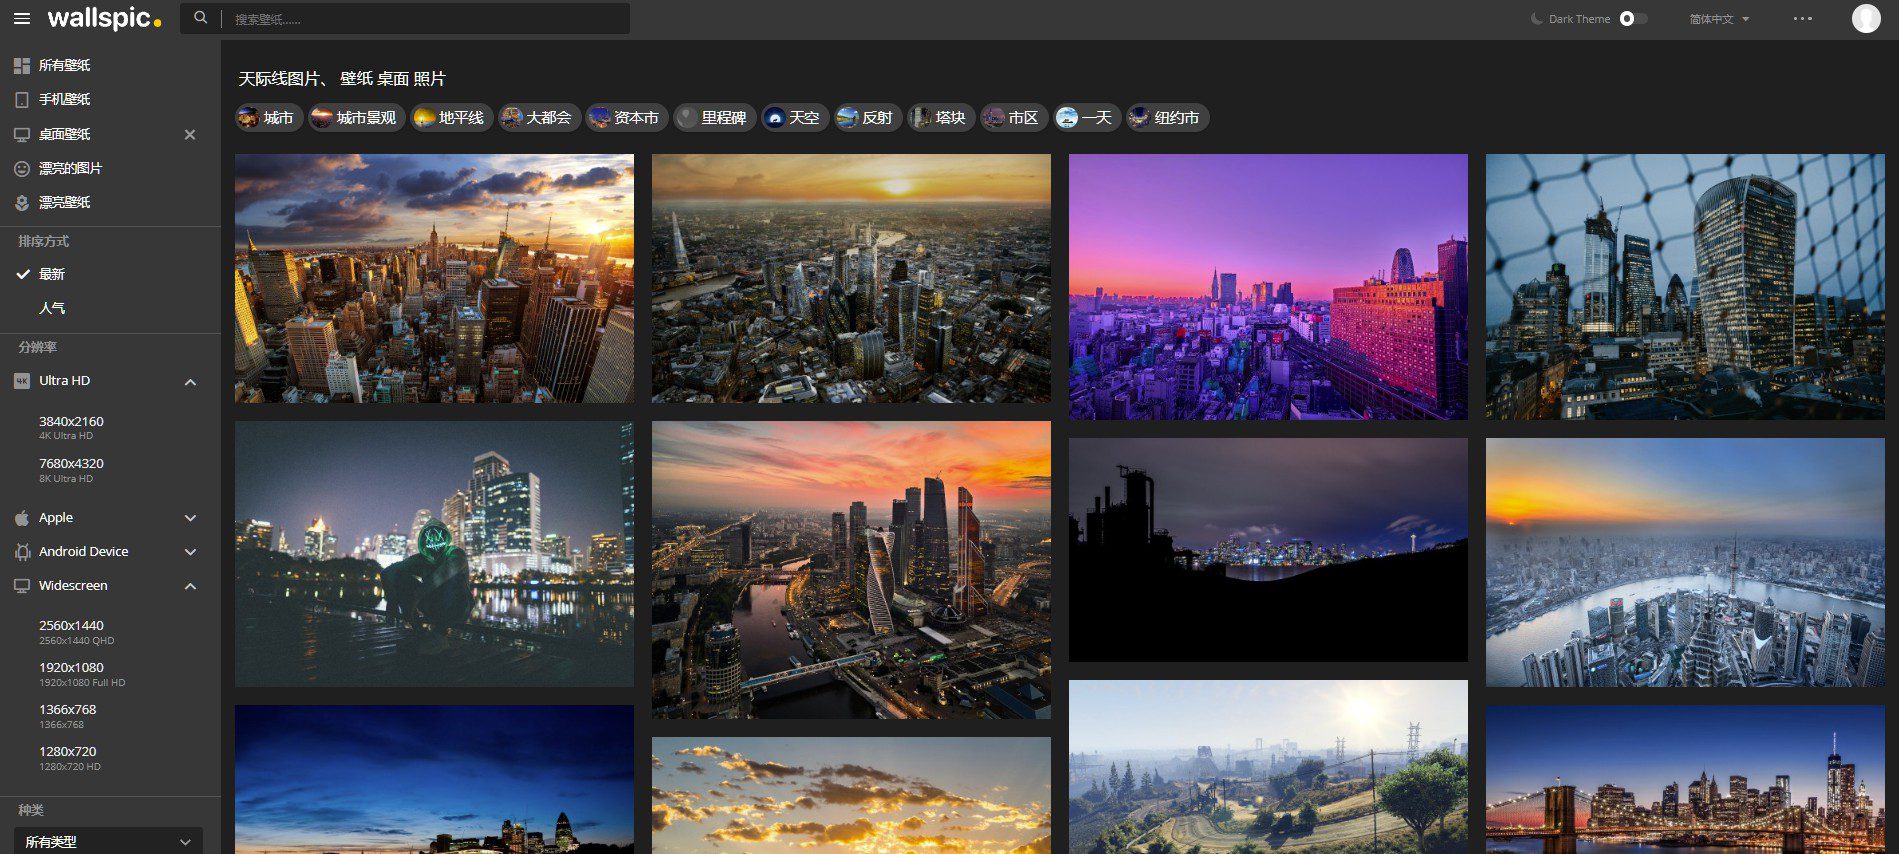Screen dimensions: 1899x854
Task: Open the hamburger menu icon
Action: pos(22,19)
